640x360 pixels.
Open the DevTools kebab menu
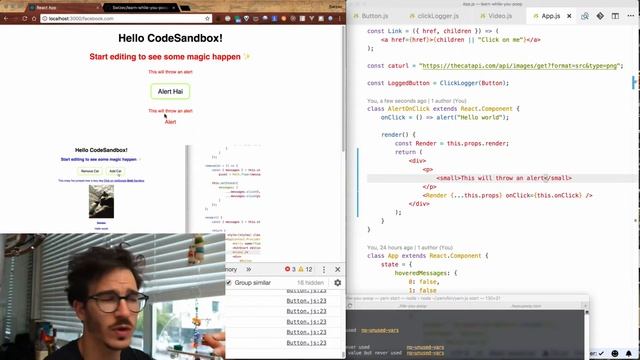(324, 269)
